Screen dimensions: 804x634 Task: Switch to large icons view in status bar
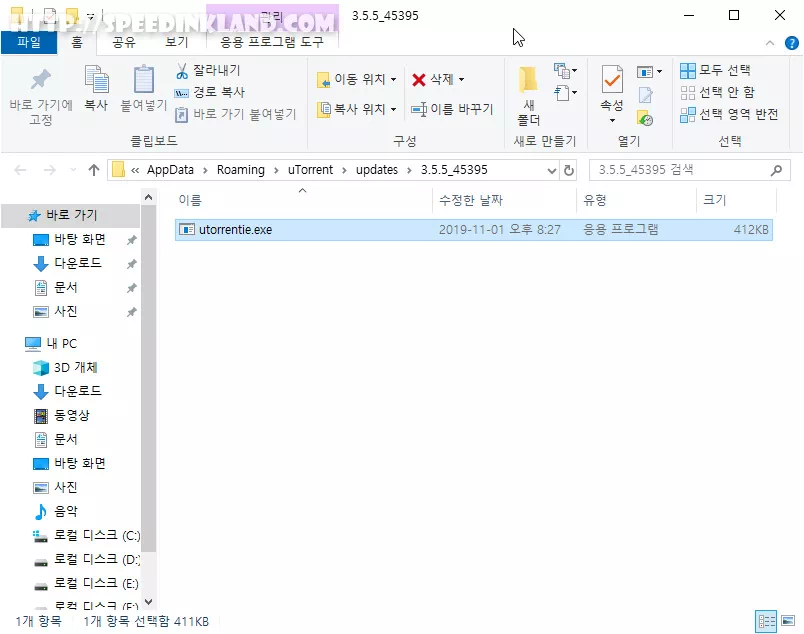(x=788, y=621)
